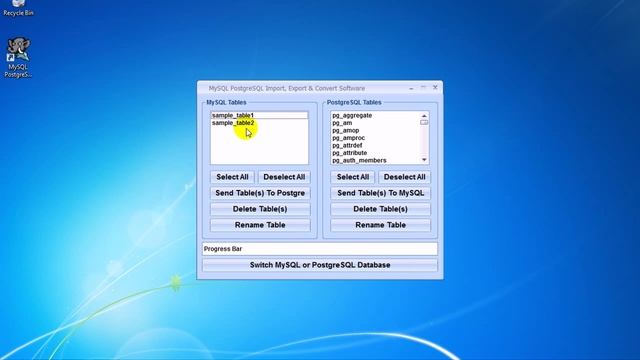Click Delete Table(s) under MySQL Tables
Viewport: 640px width, 360px height.
260,209
